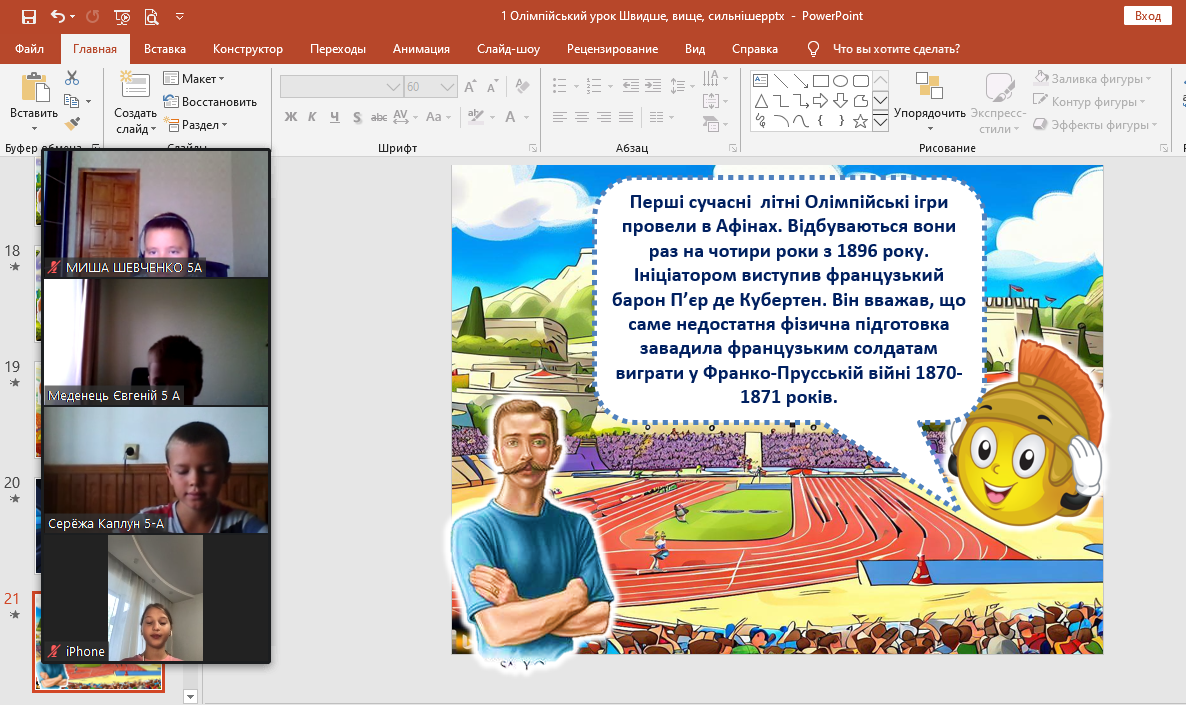
Task: Open the Упорядочить arrange menu
Action: (930, 102)
